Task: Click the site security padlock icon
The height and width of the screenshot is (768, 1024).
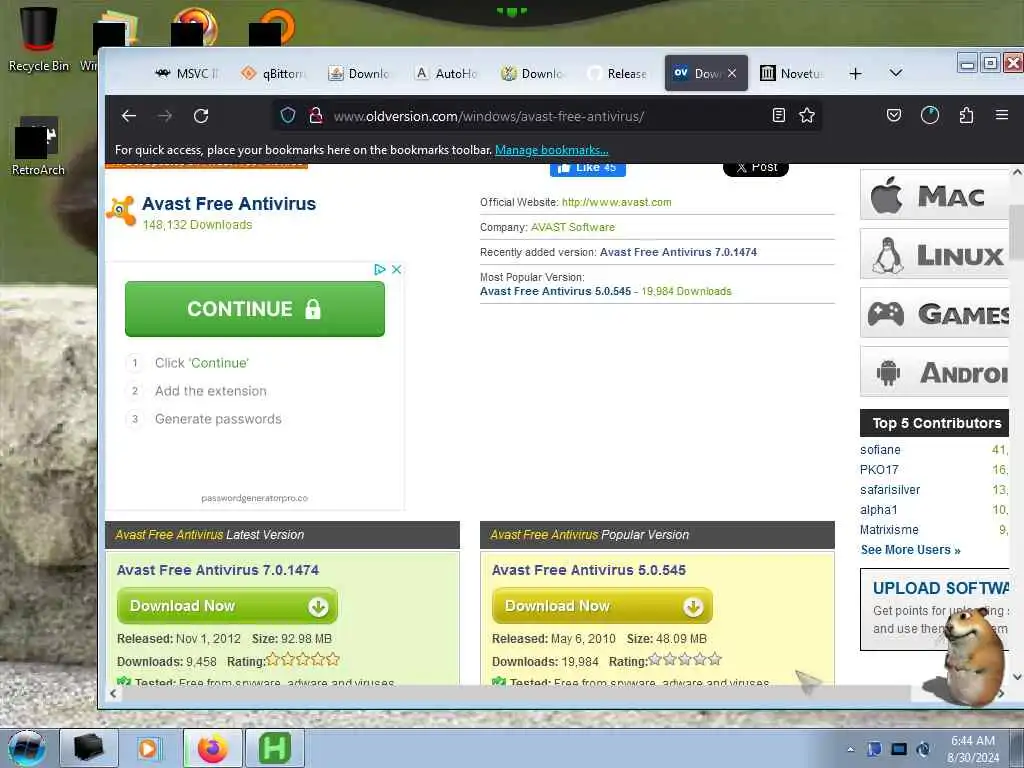Action: [316, 116]
